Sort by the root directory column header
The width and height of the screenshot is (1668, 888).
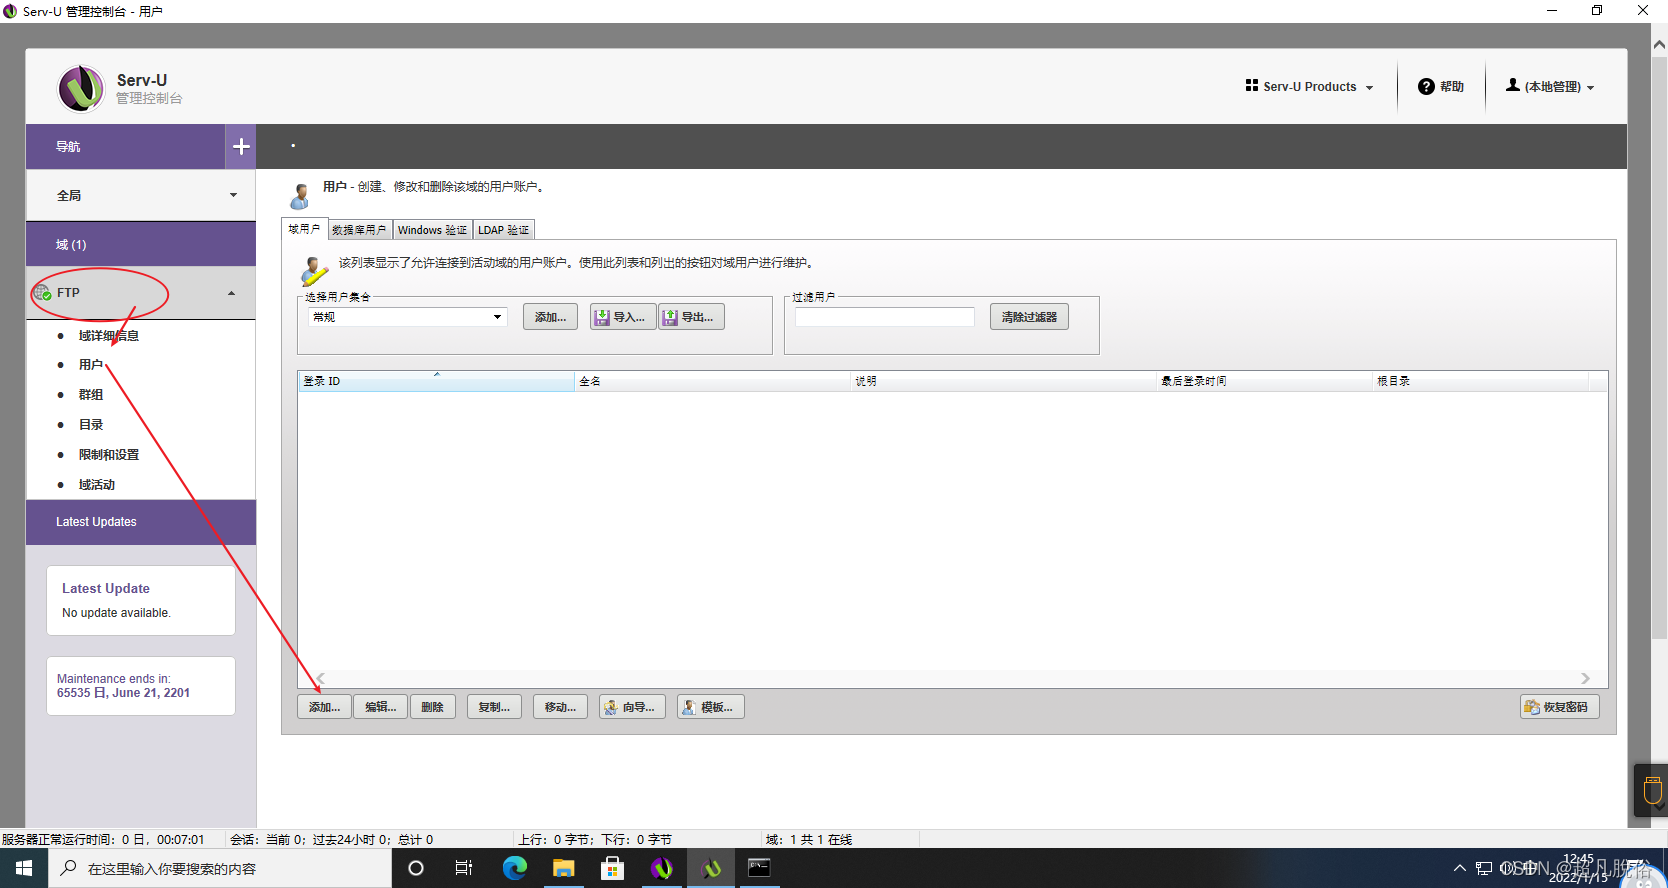tap(1481, 381)
